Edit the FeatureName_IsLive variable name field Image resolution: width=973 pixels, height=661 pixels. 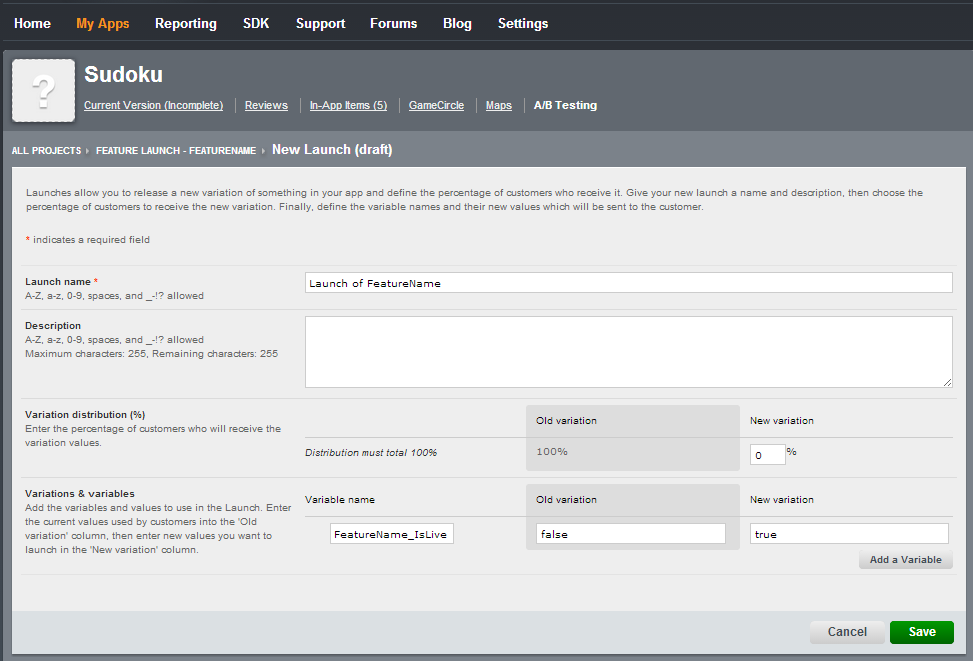391,534
